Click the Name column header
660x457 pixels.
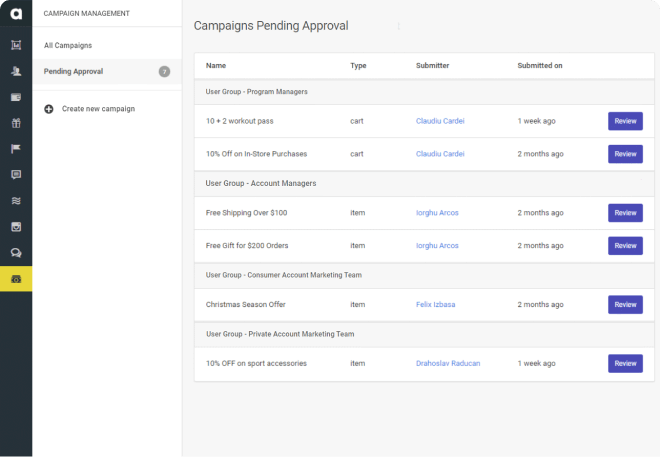point(216,66)
